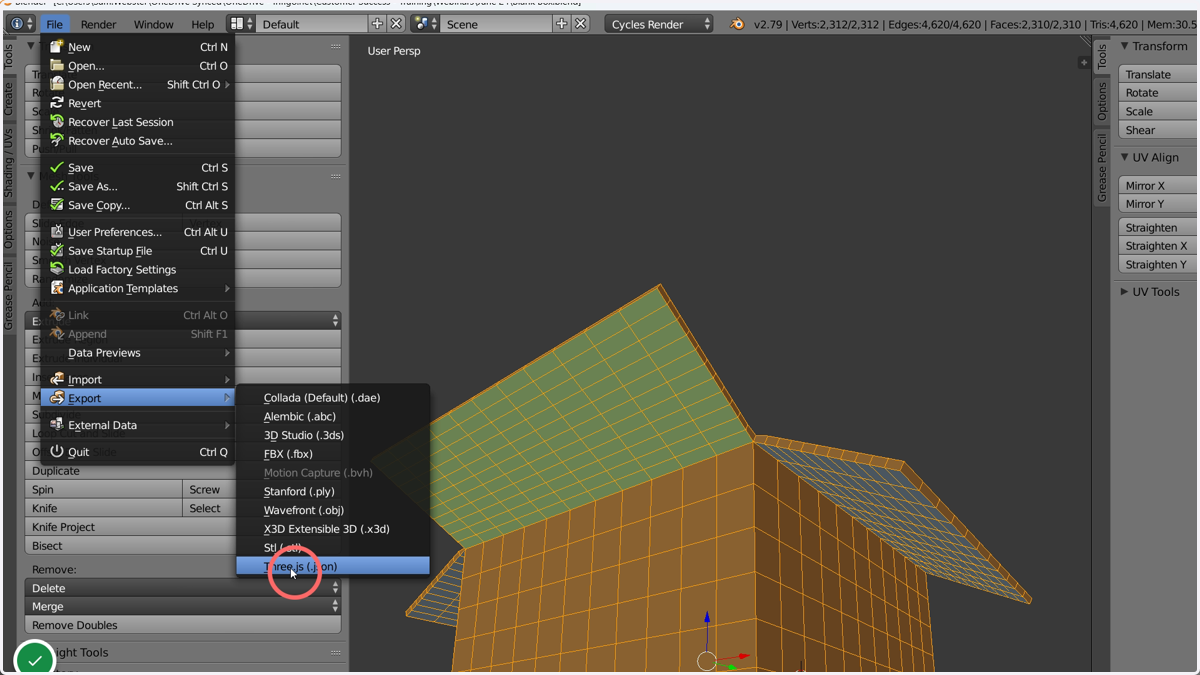Open User Preferences...

pyautogui.click(x=137, y=232)
